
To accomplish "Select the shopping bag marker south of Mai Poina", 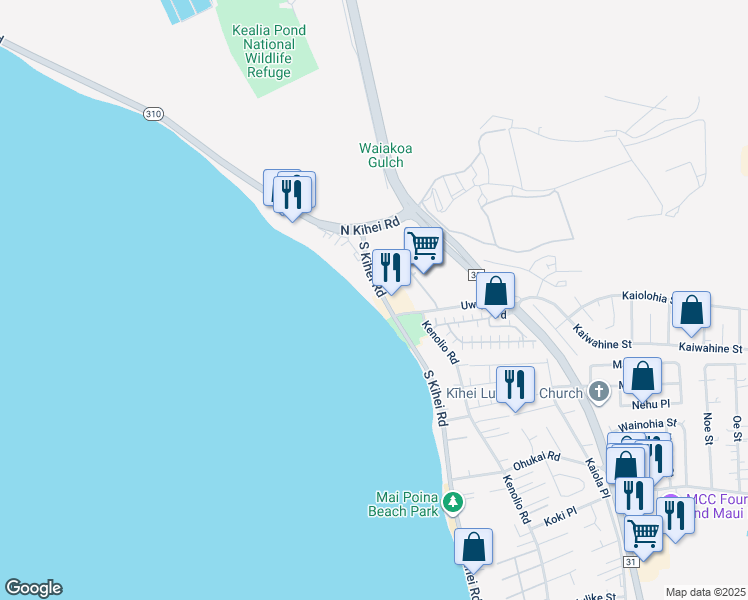I will coord(473,547).
